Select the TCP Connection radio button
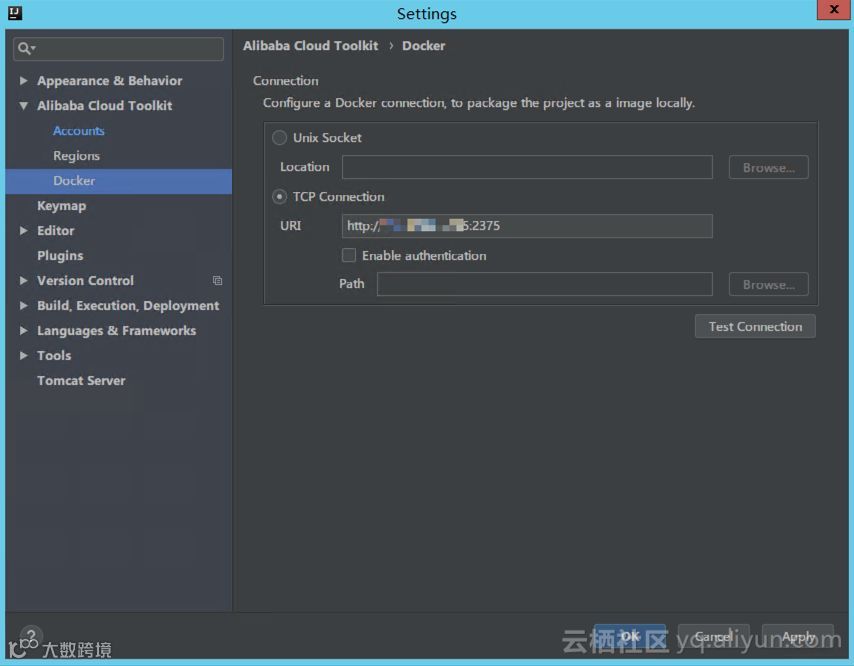854x666 pixels. tap(279, 197)
